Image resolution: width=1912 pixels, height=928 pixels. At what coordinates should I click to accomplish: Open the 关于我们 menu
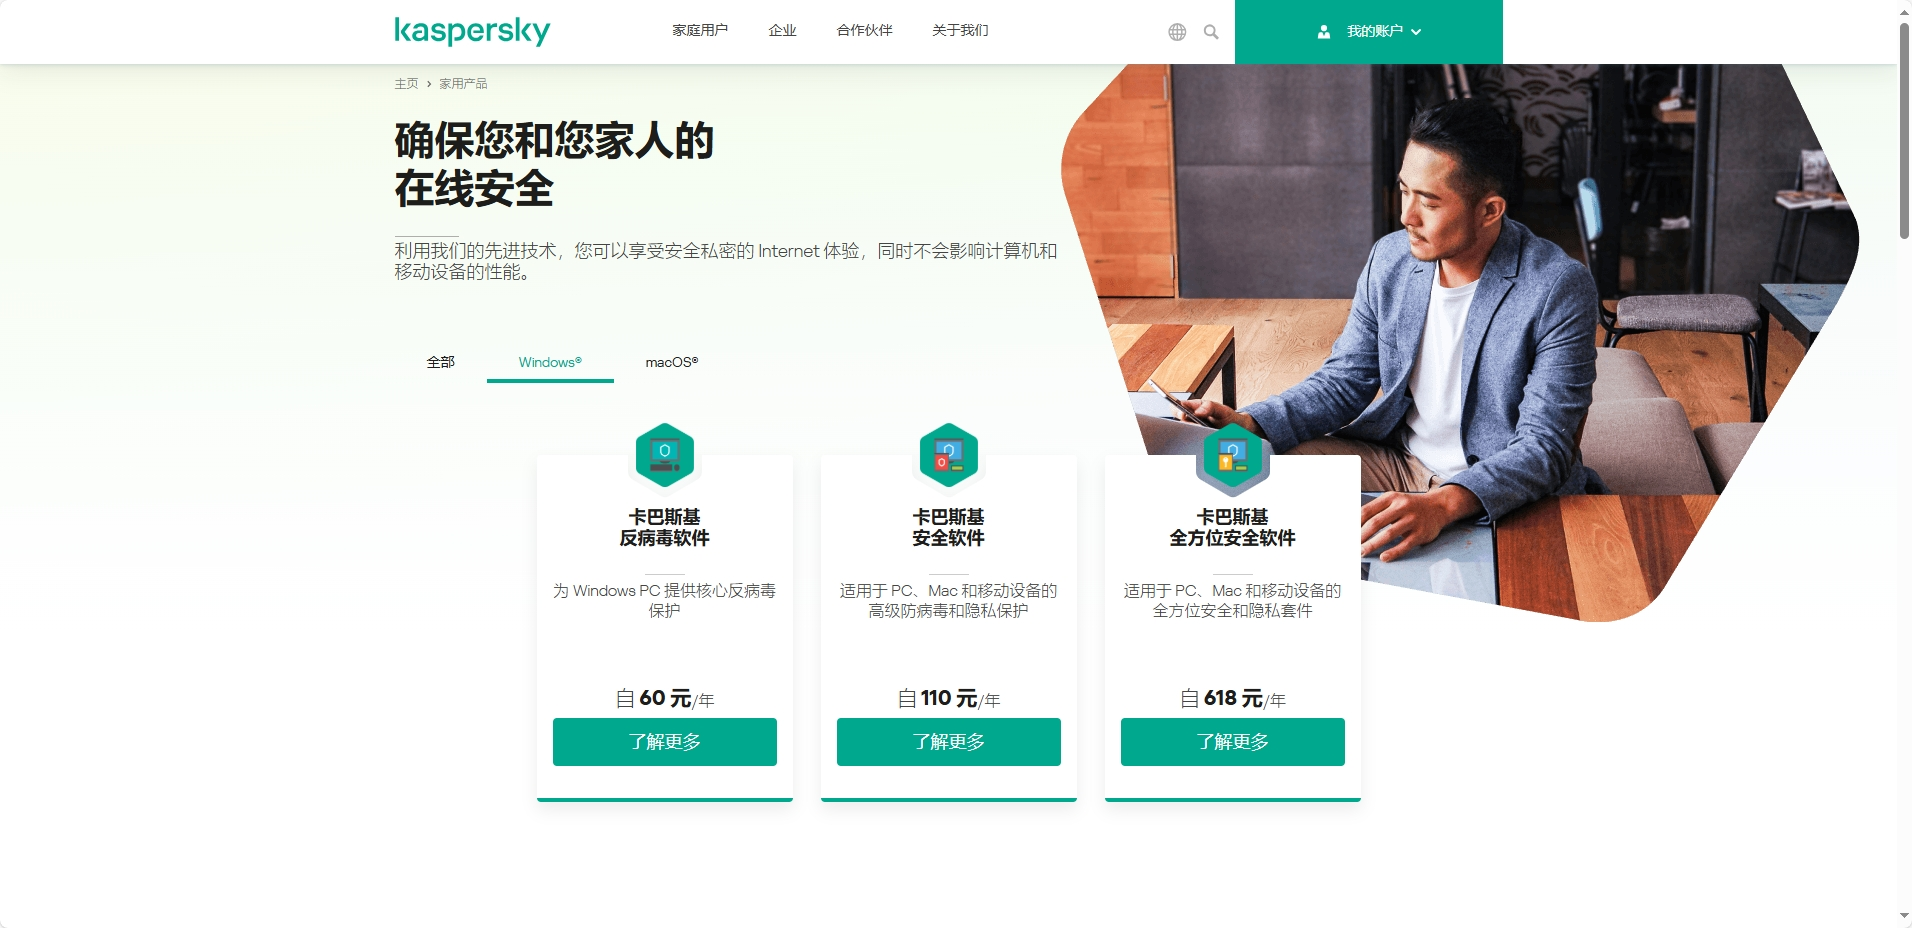pyautogui.click(x=960, y=31)
